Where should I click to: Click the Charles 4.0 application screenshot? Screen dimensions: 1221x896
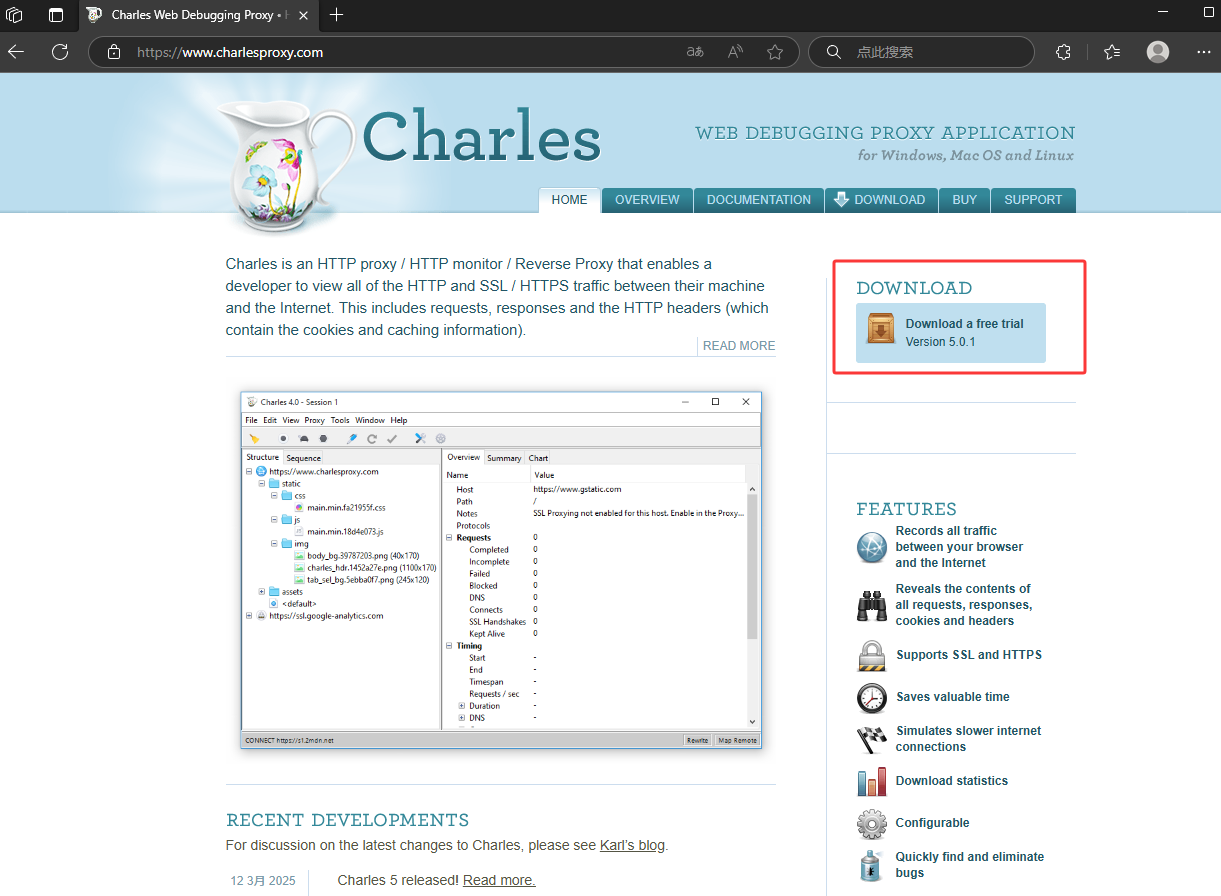click(501, 570)
